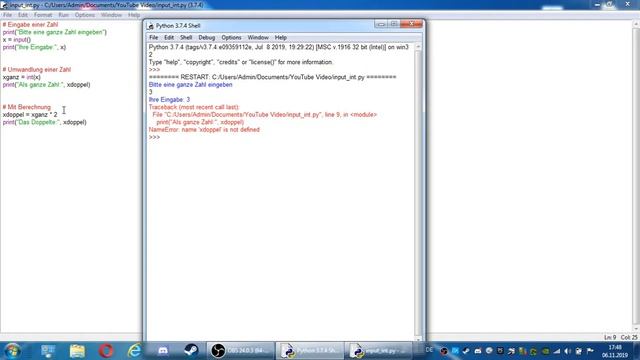Click the editor window title bar icon
The width and height of the screenshot is (640, 360).
[x=4, y=5]
